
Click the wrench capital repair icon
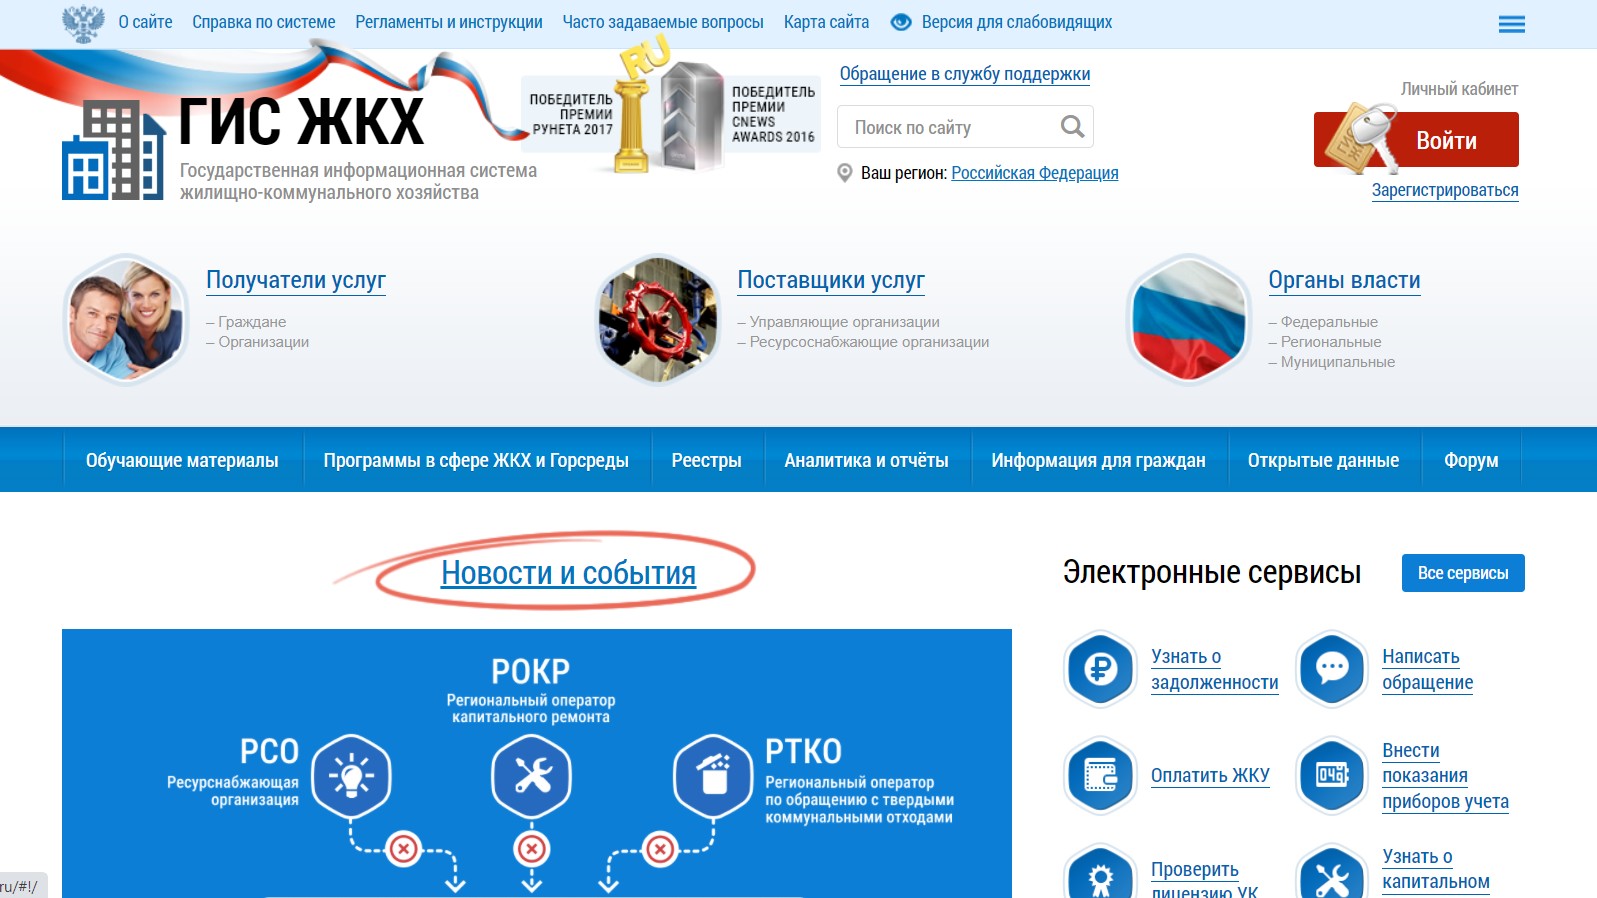[x=1331, y=873]
